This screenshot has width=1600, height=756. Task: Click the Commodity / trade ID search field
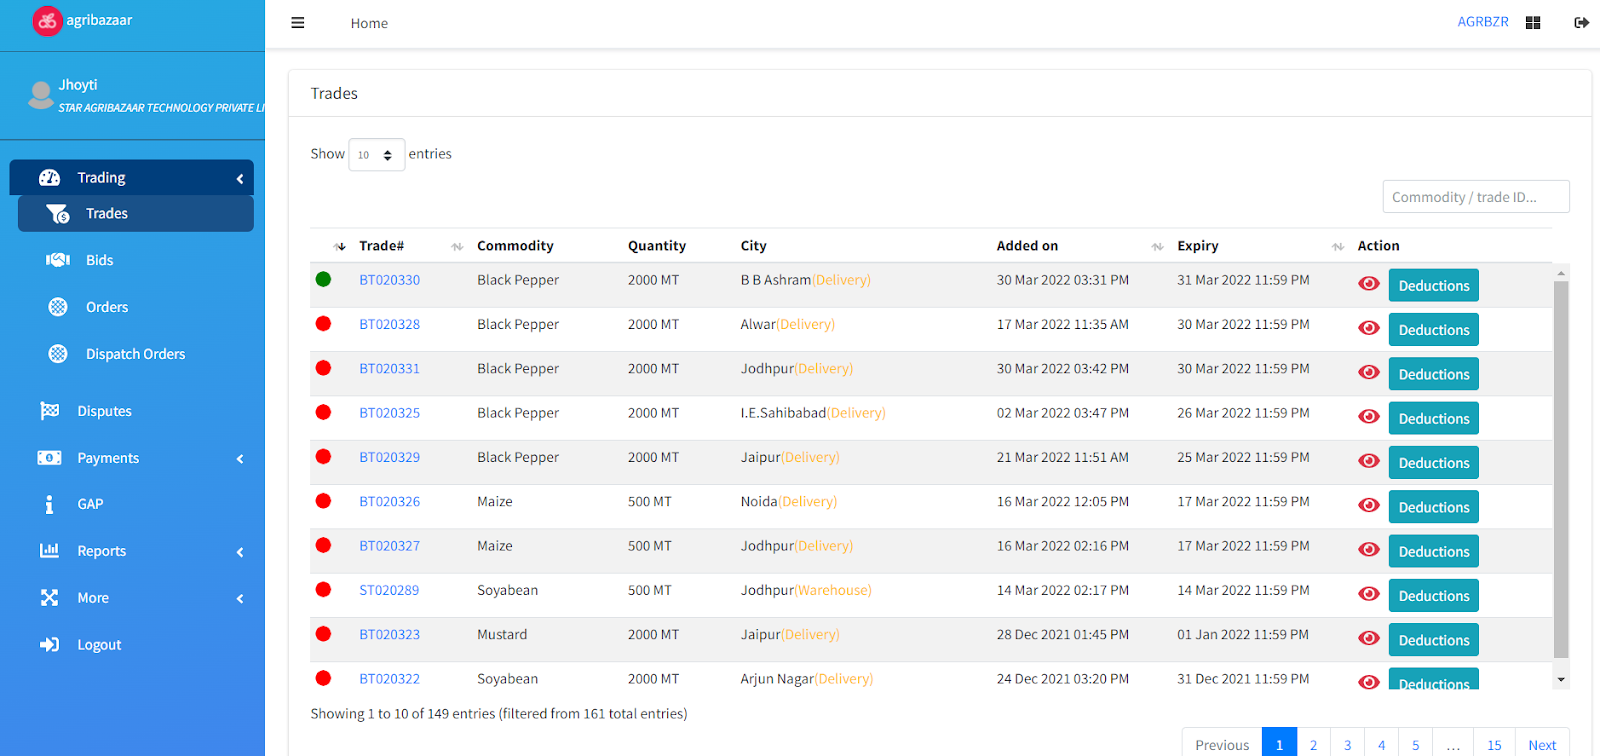1475,197
